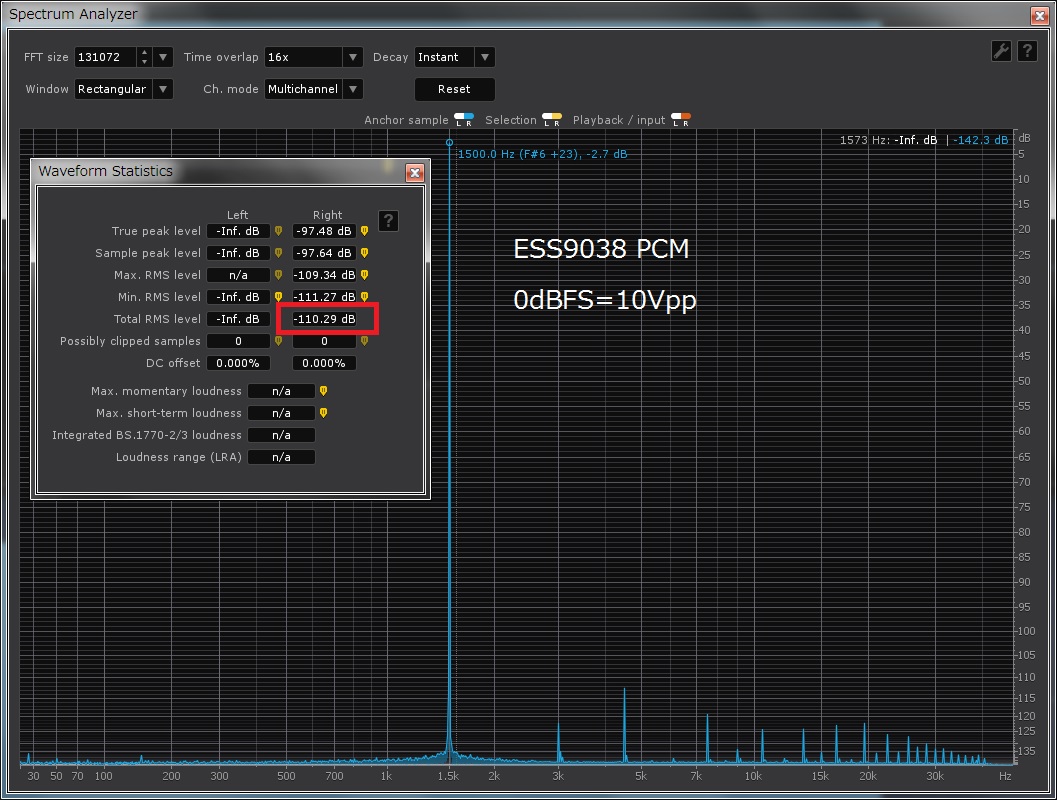Viewport: 1057px width, 800px height.
Task: Click the Left max RMS level n/a value
Action: point(238,275)
